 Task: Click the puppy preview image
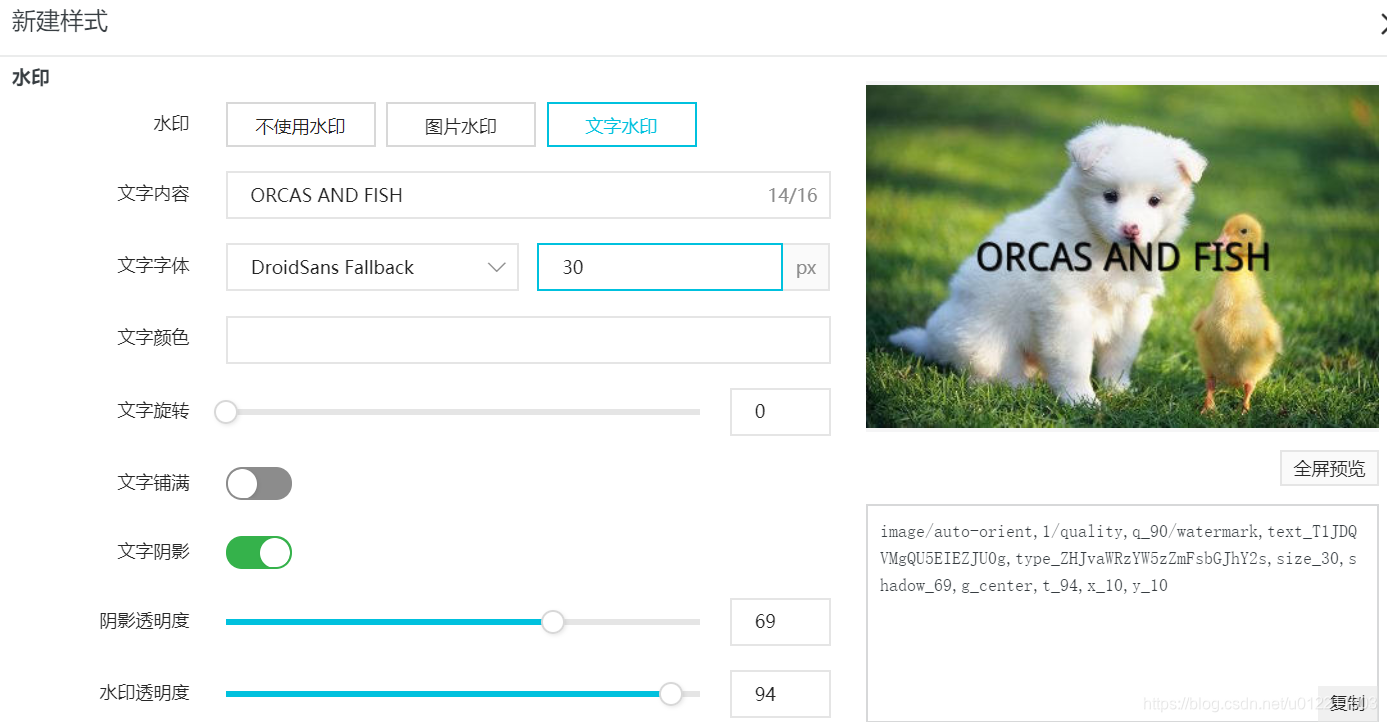tap(1122, 256)
